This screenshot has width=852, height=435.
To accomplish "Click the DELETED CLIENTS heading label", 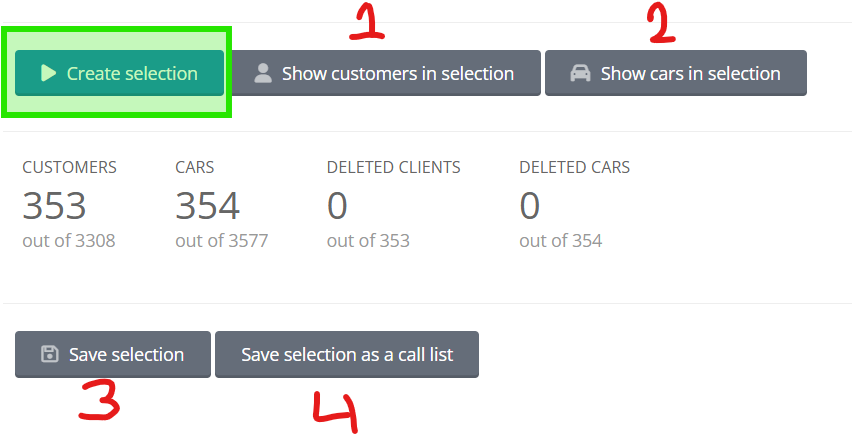I will pyautogui.click(x=393, y=167).
